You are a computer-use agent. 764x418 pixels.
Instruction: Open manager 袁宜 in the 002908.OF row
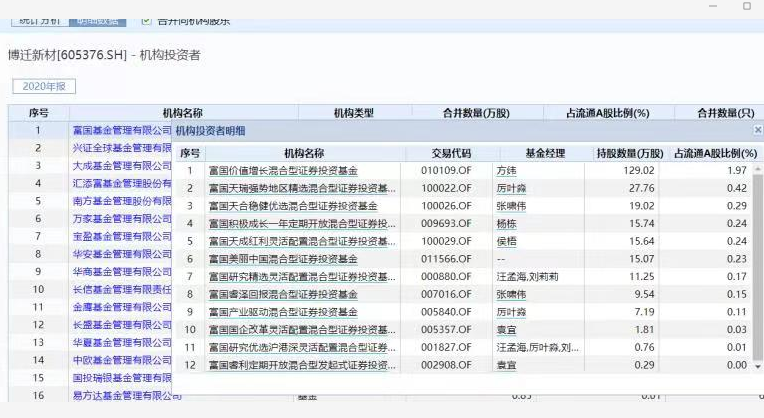pos(506,365)
